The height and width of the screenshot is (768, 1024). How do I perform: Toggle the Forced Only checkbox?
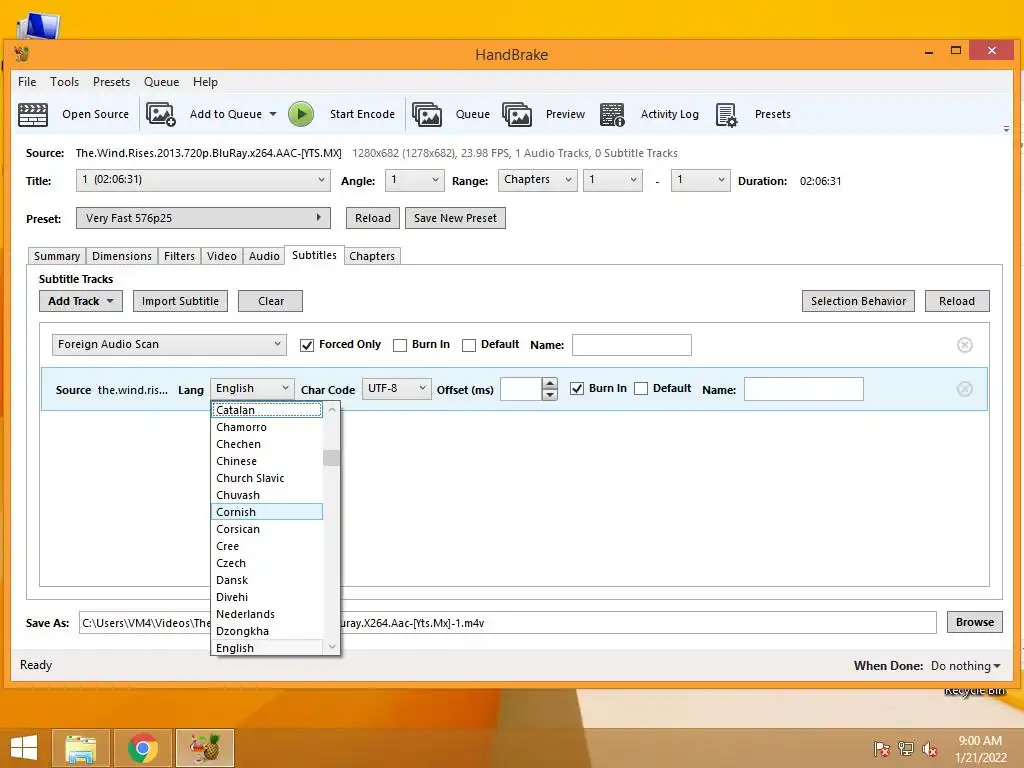click(307, 345)
